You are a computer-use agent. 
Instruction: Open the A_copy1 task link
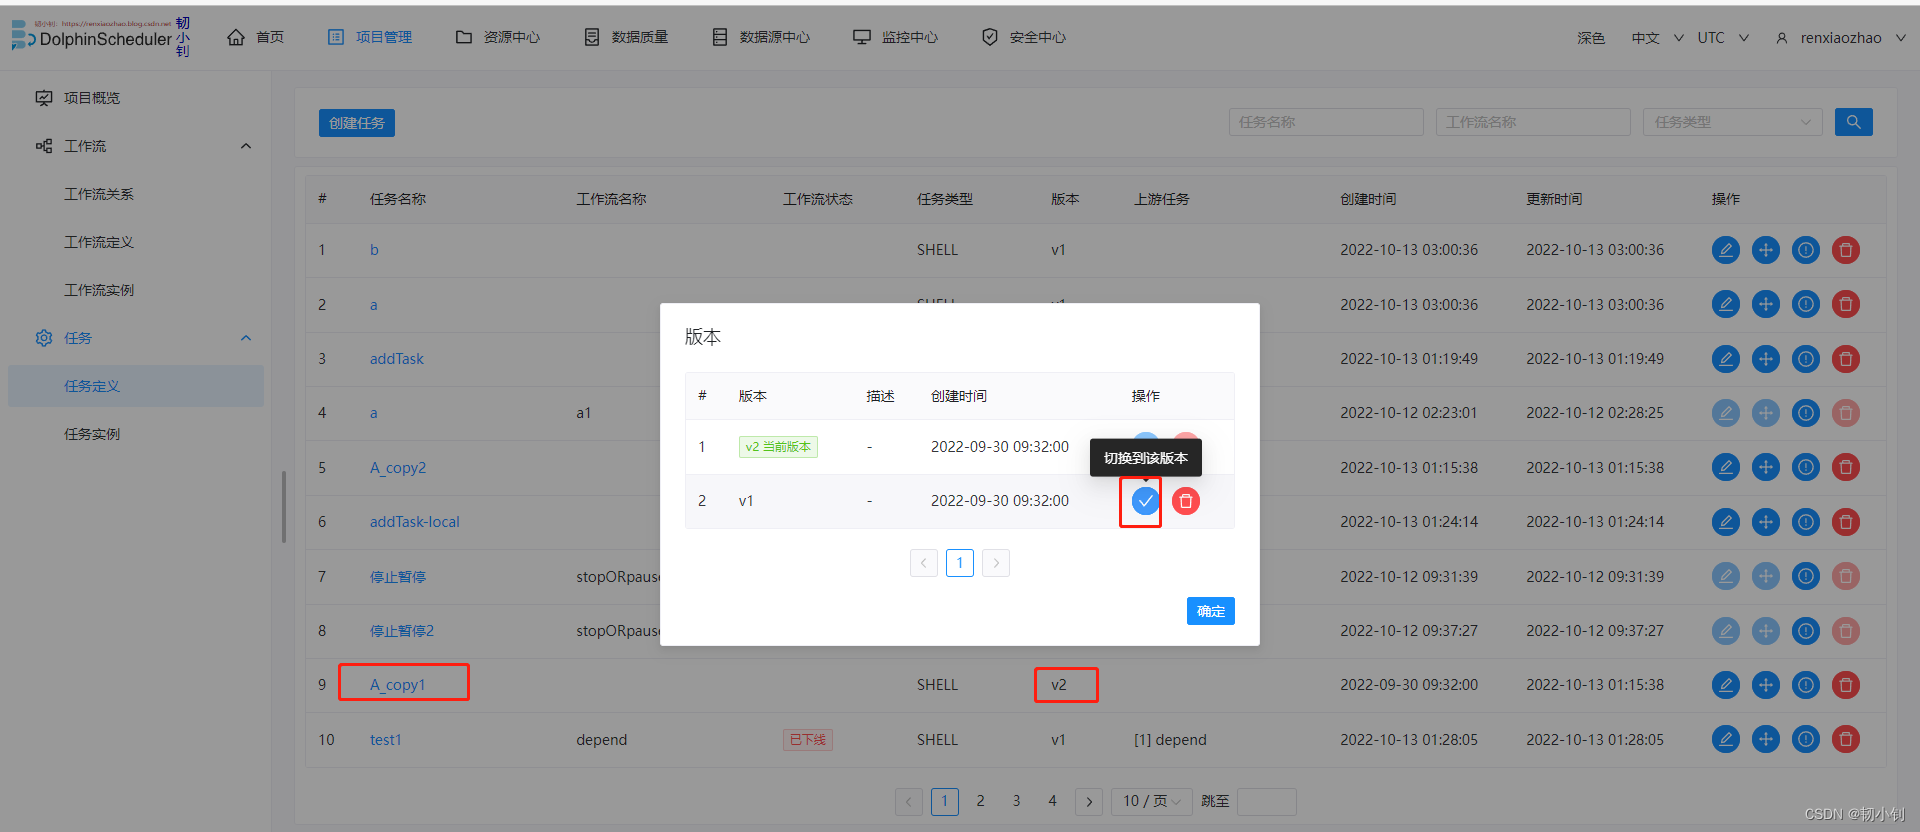click(x=398, y=685)
